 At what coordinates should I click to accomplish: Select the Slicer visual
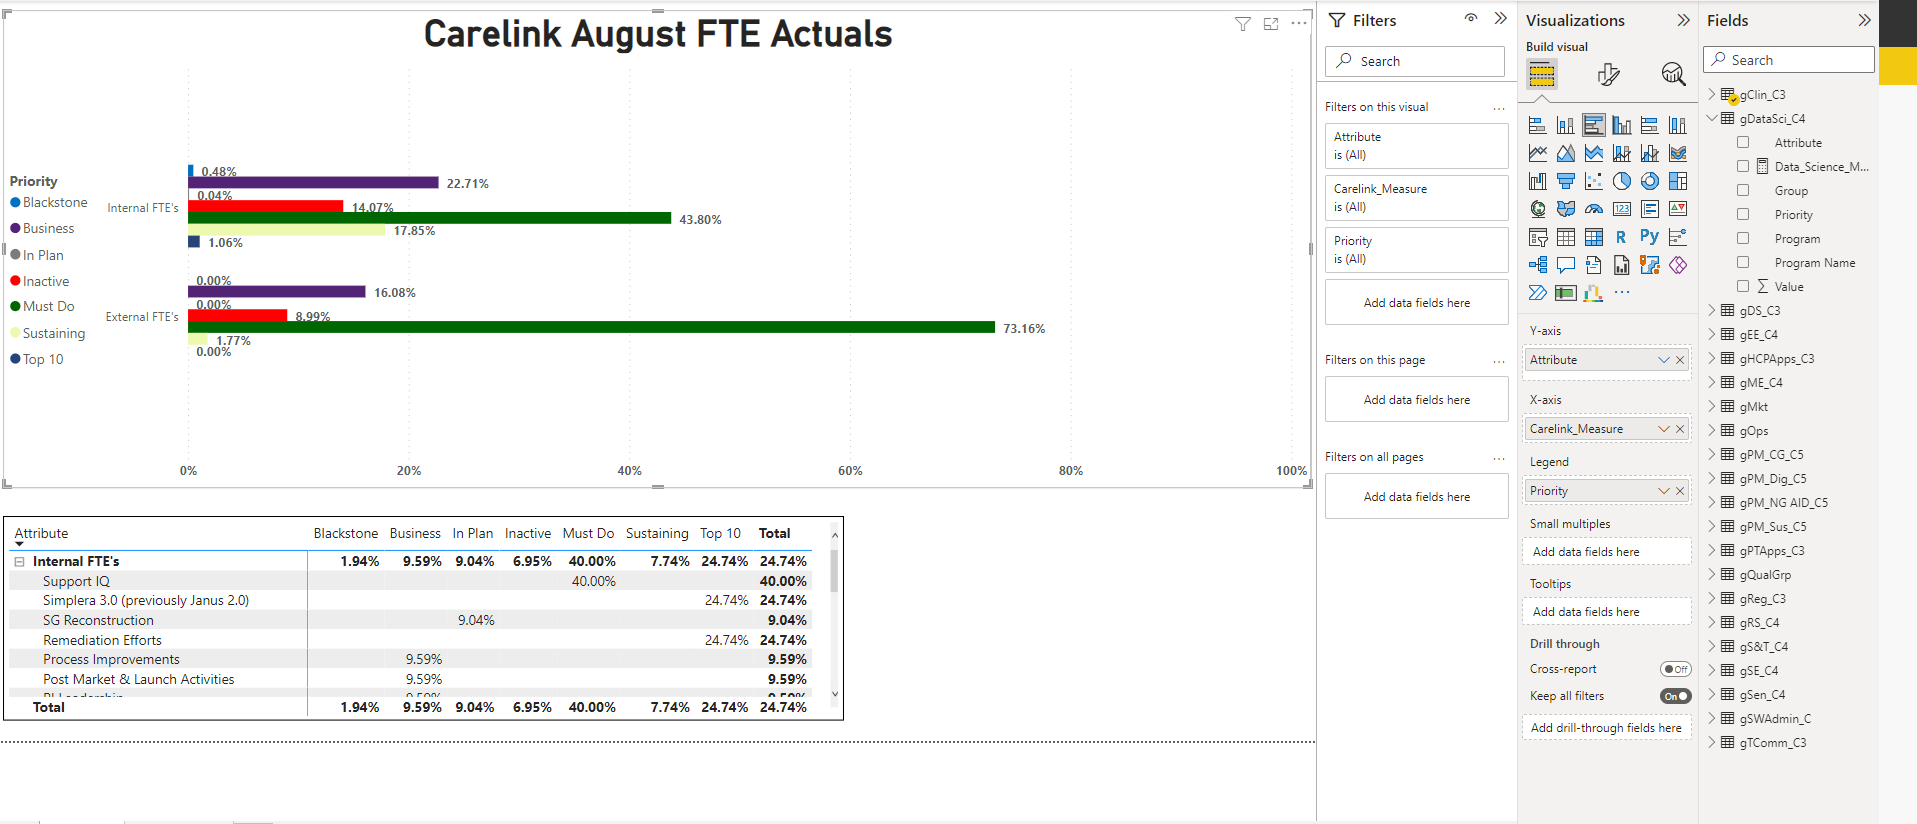point(1538,237)
